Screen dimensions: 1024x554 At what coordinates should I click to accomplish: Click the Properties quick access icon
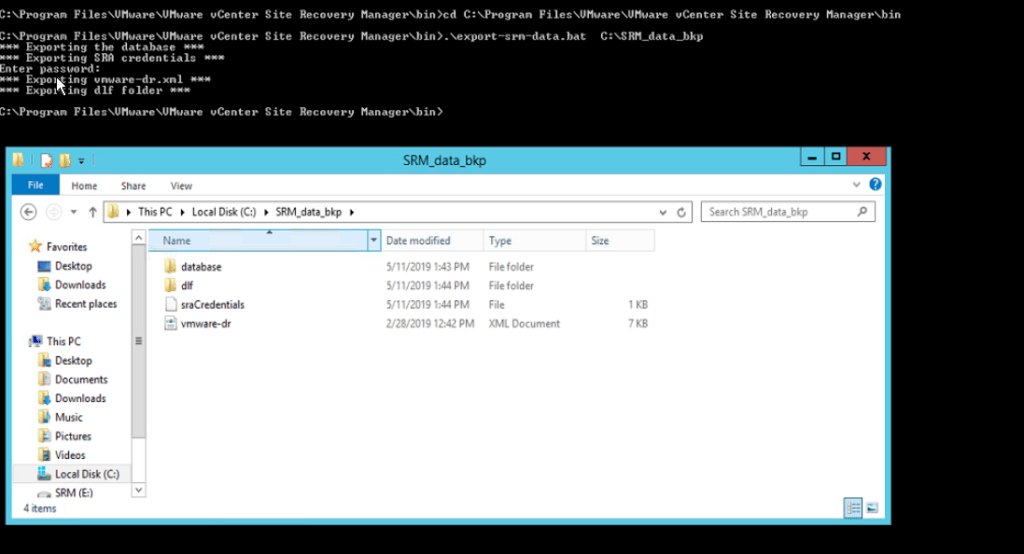[46, 160]
